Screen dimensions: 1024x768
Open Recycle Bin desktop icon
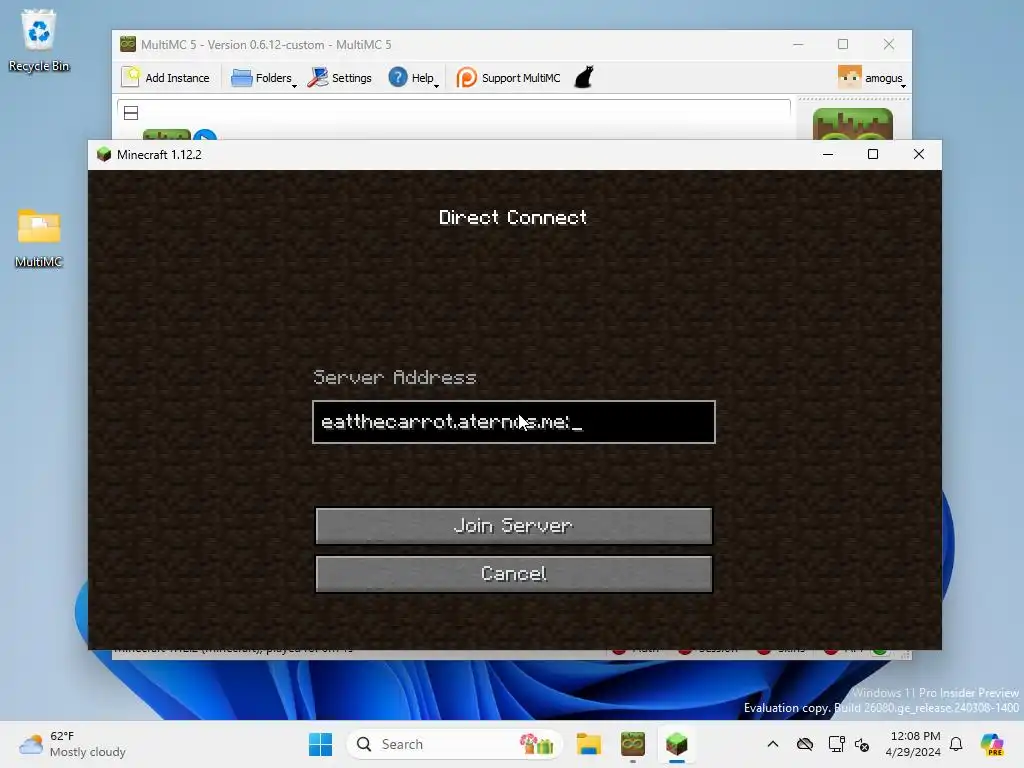pyautogui.click(x=39, y=40)
